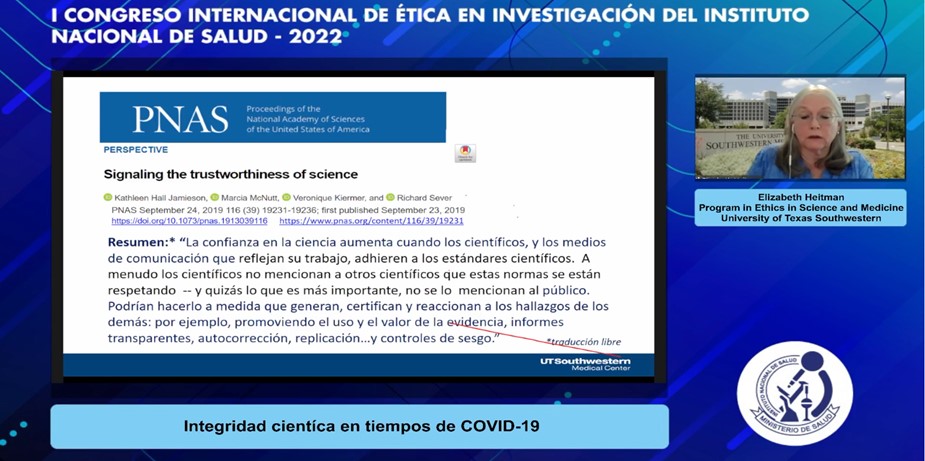Click Veronique Kiermer's ORCID icon
The width and height of the screenshot is (925, 461).
pos(286,197)
